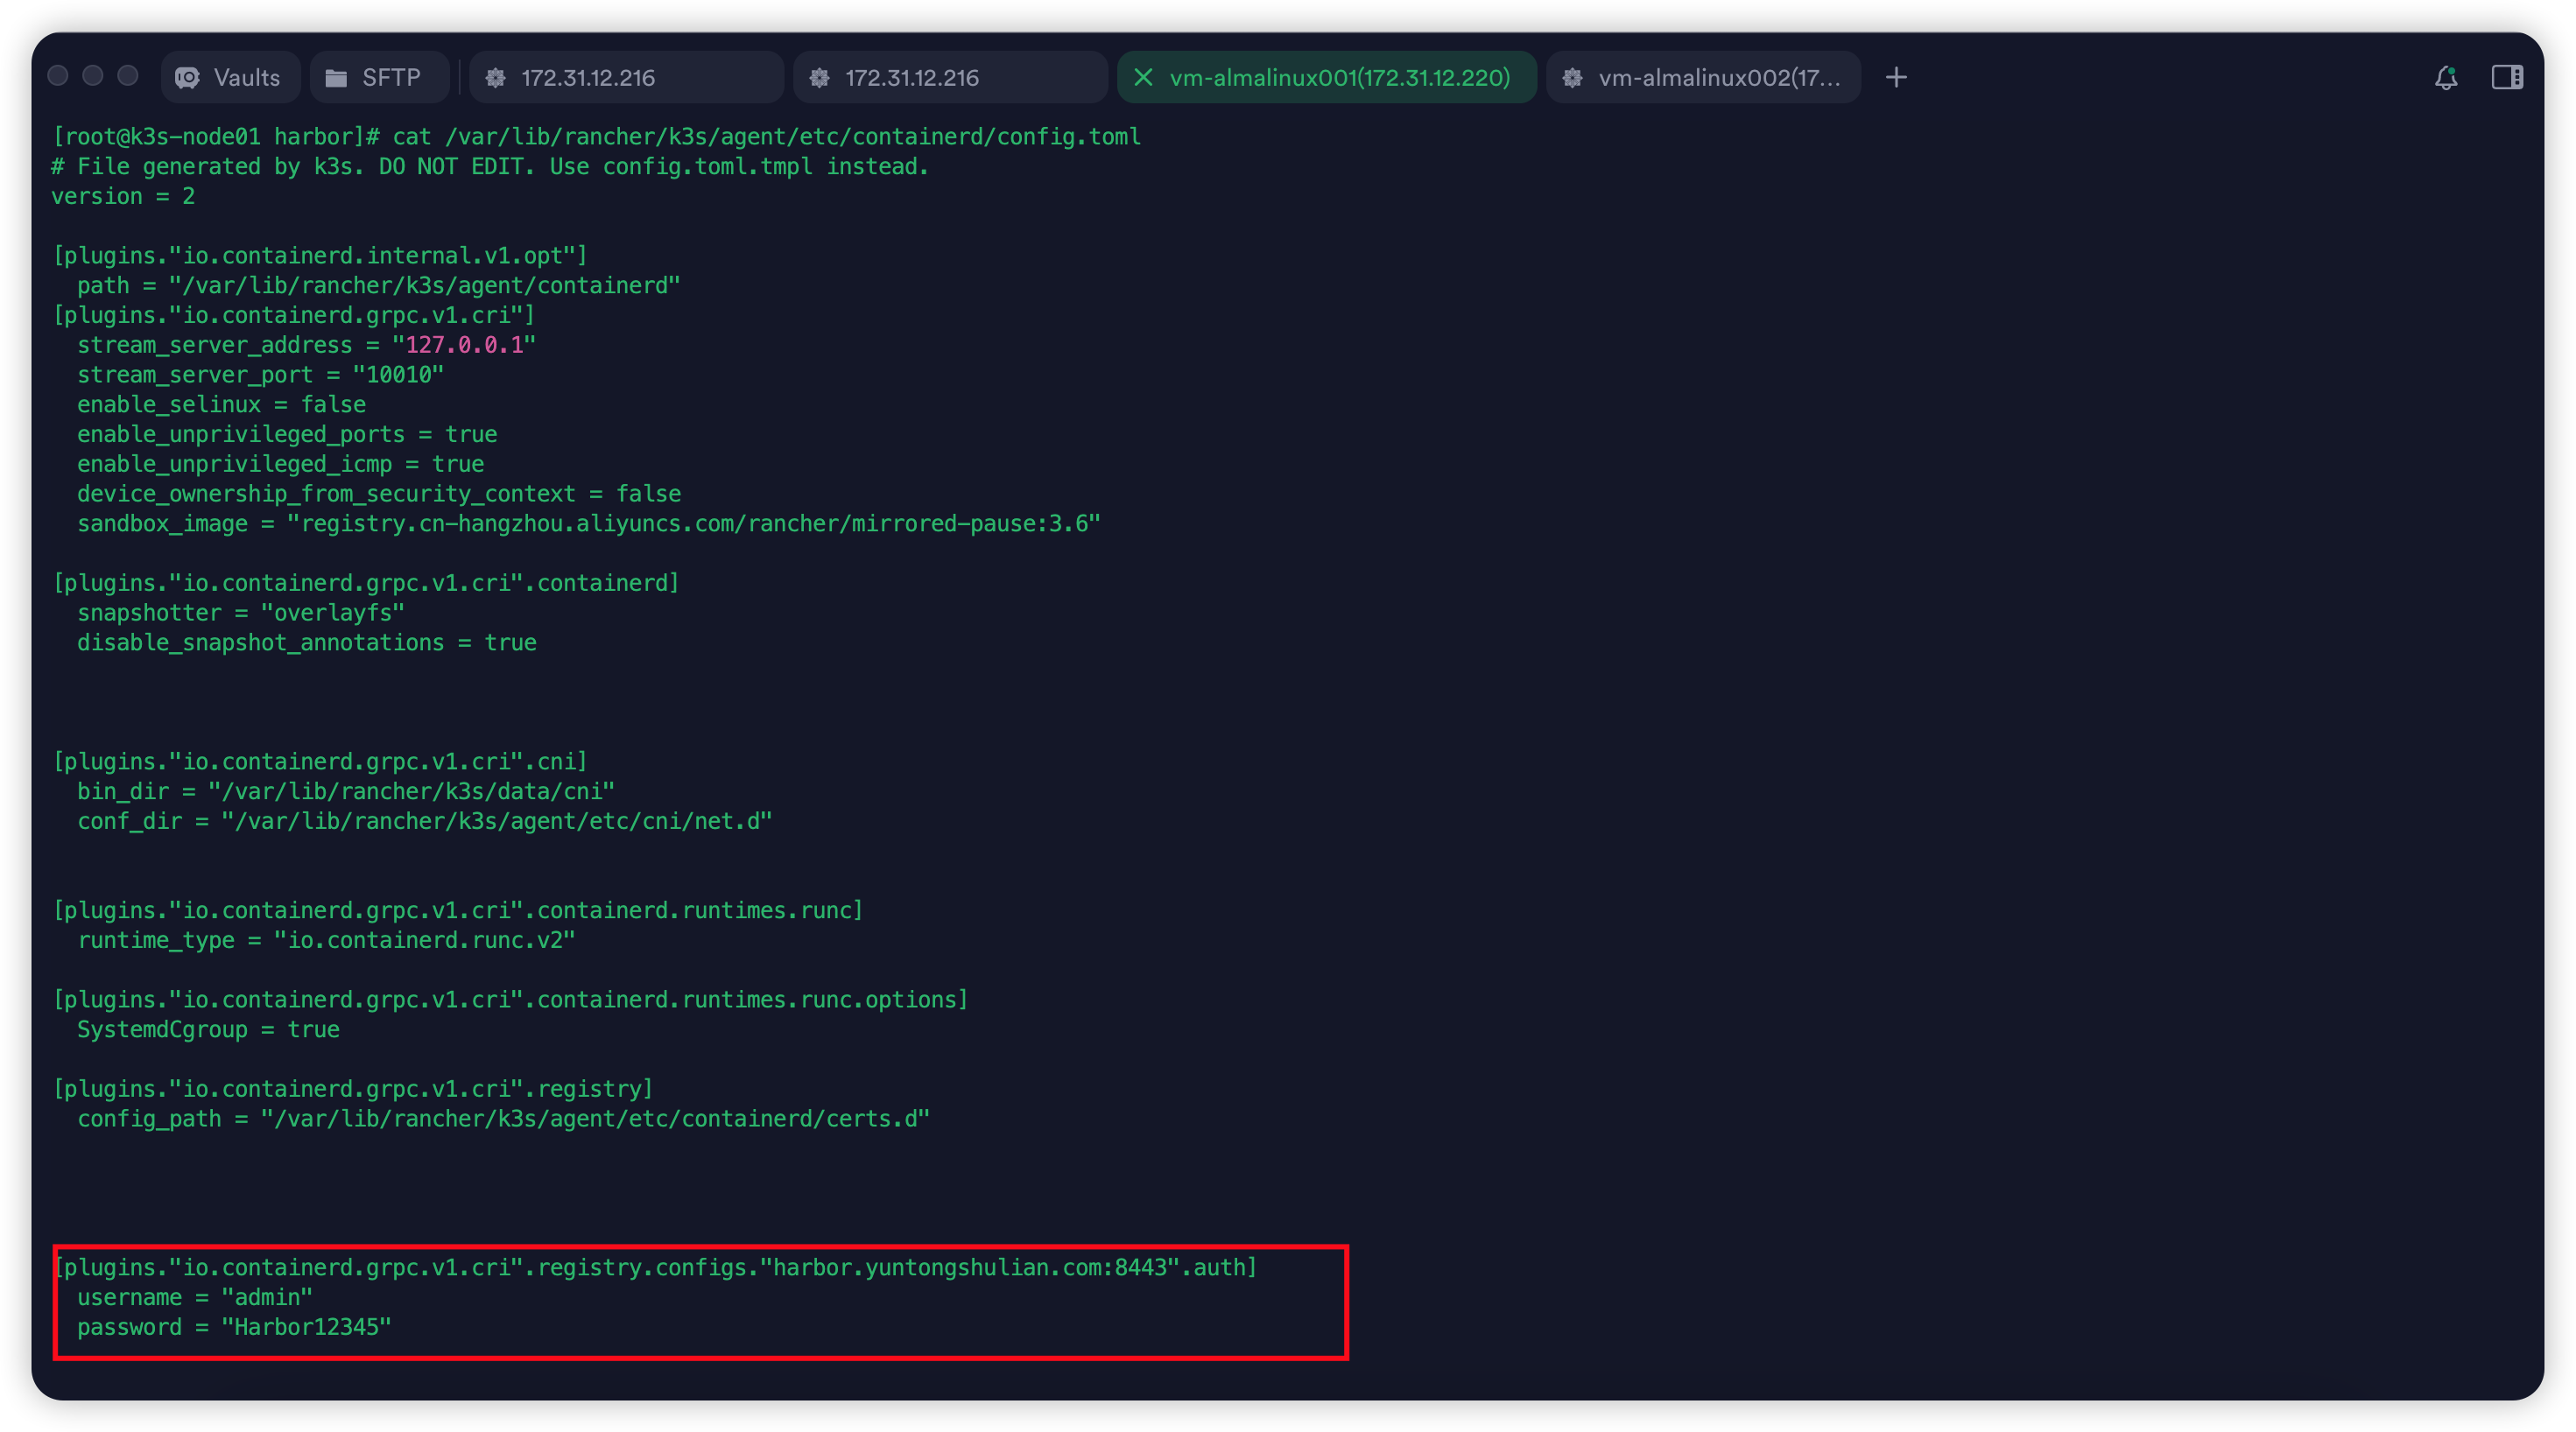2576x1432 pixels.
Task: Open notifications bell icon
Action: 2446,77
